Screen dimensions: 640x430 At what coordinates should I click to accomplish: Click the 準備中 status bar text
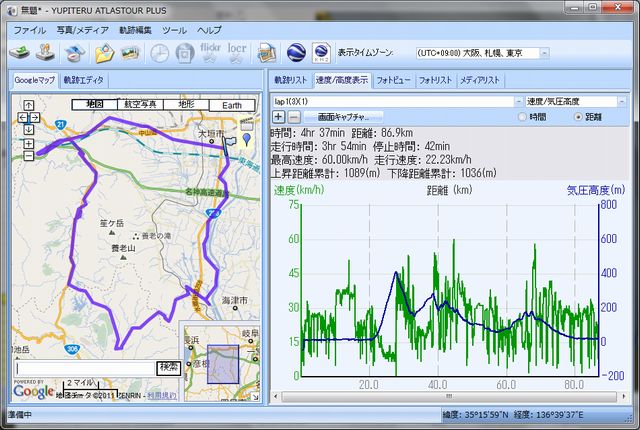(x=20, y=415)
